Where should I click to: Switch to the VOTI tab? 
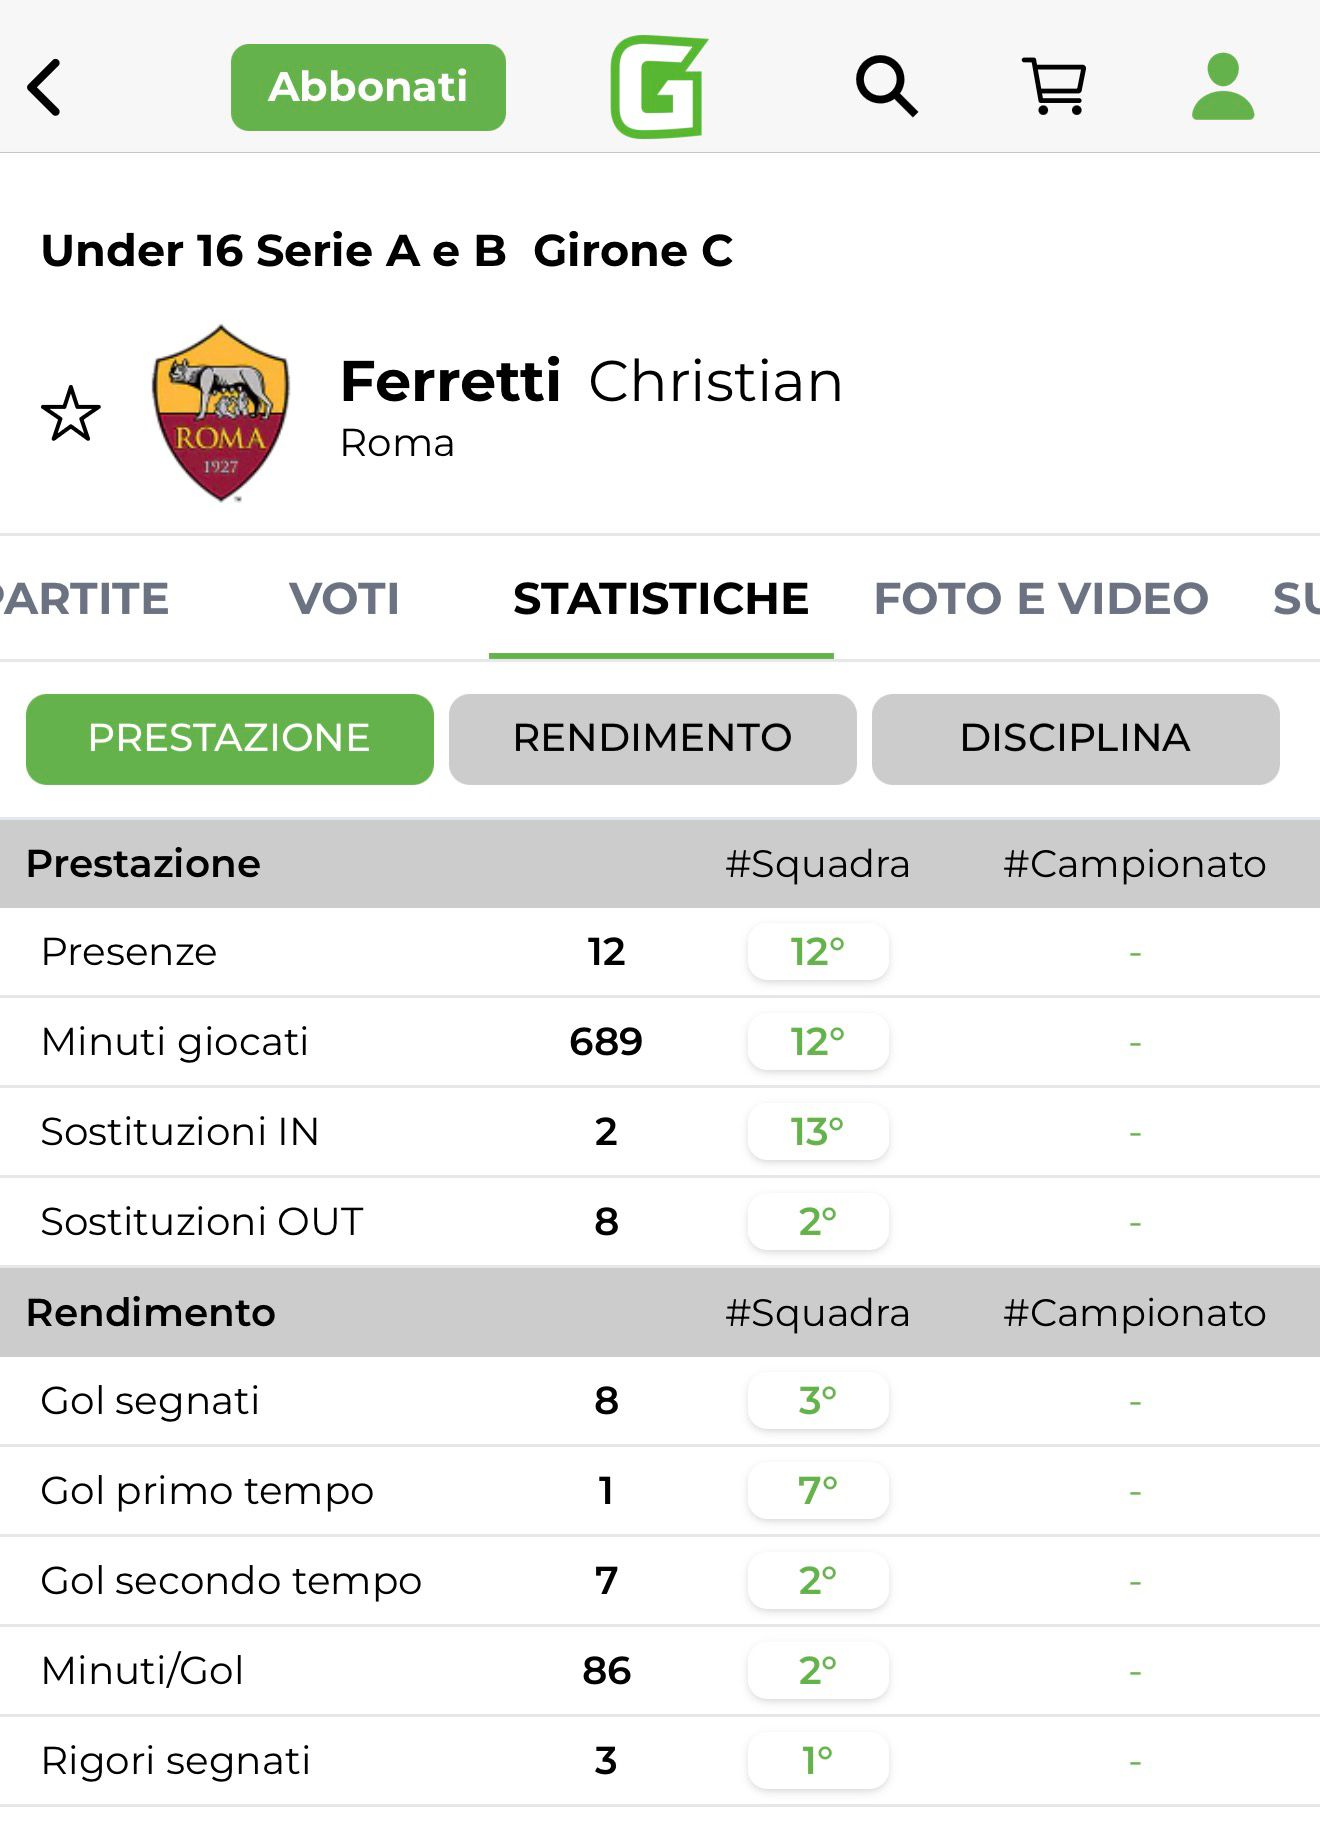[344, 599]
